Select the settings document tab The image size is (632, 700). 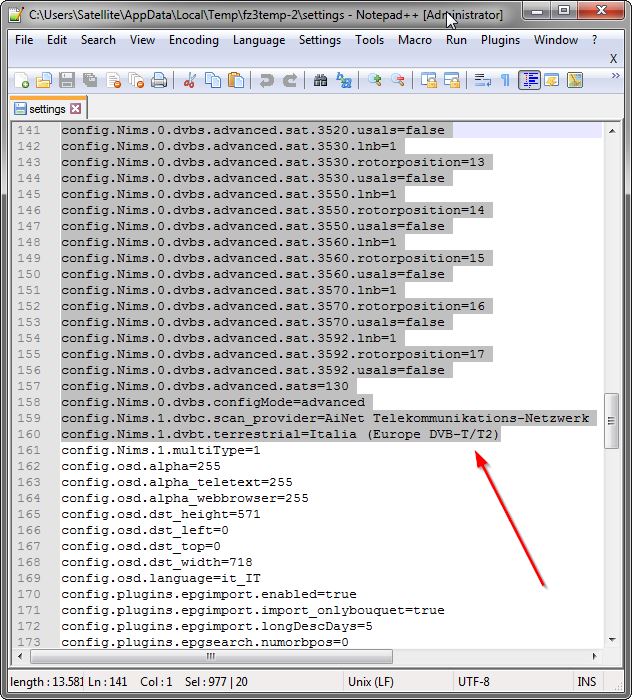(x=47, y=108)
